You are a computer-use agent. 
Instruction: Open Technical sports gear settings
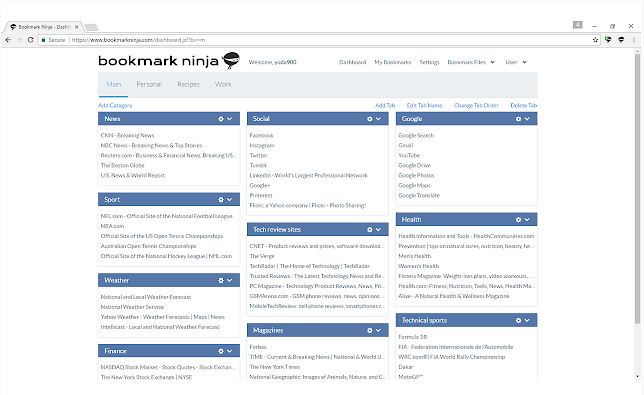pos(518,320)
